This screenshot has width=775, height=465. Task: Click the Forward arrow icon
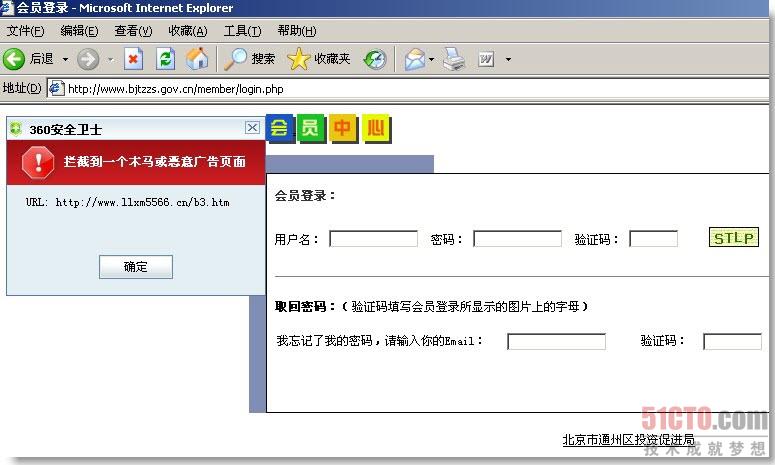(88, 59)
